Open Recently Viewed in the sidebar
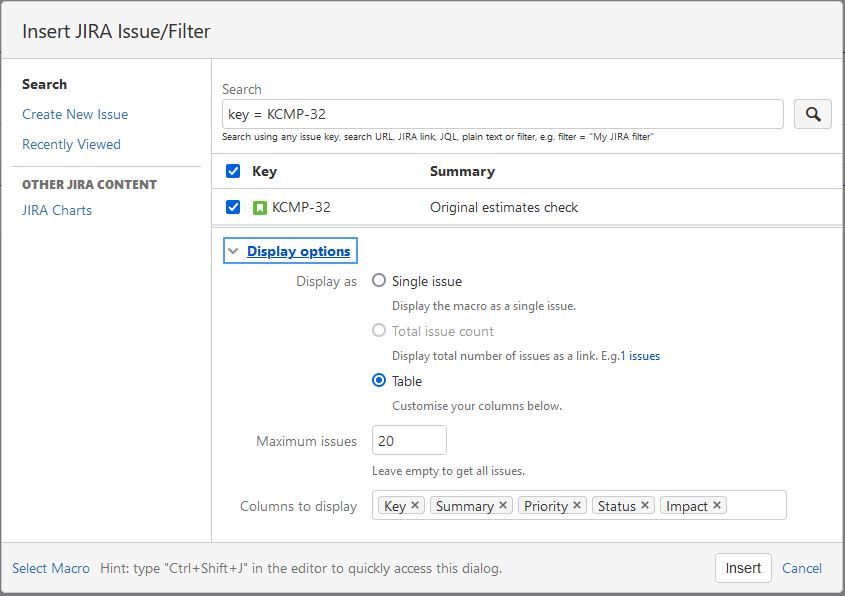The width and height of the screenshot is (845, 596). click(71, 144)
